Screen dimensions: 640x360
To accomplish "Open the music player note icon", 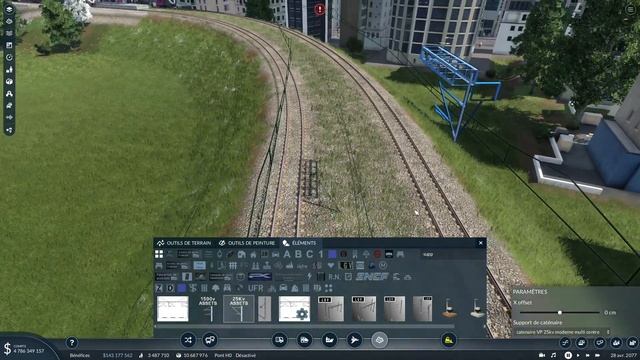I will tap(553, 356).
